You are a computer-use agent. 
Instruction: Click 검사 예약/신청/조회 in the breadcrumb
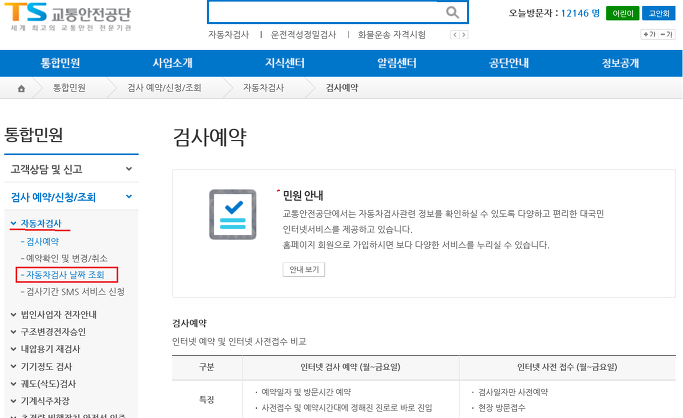click(164, 88)
